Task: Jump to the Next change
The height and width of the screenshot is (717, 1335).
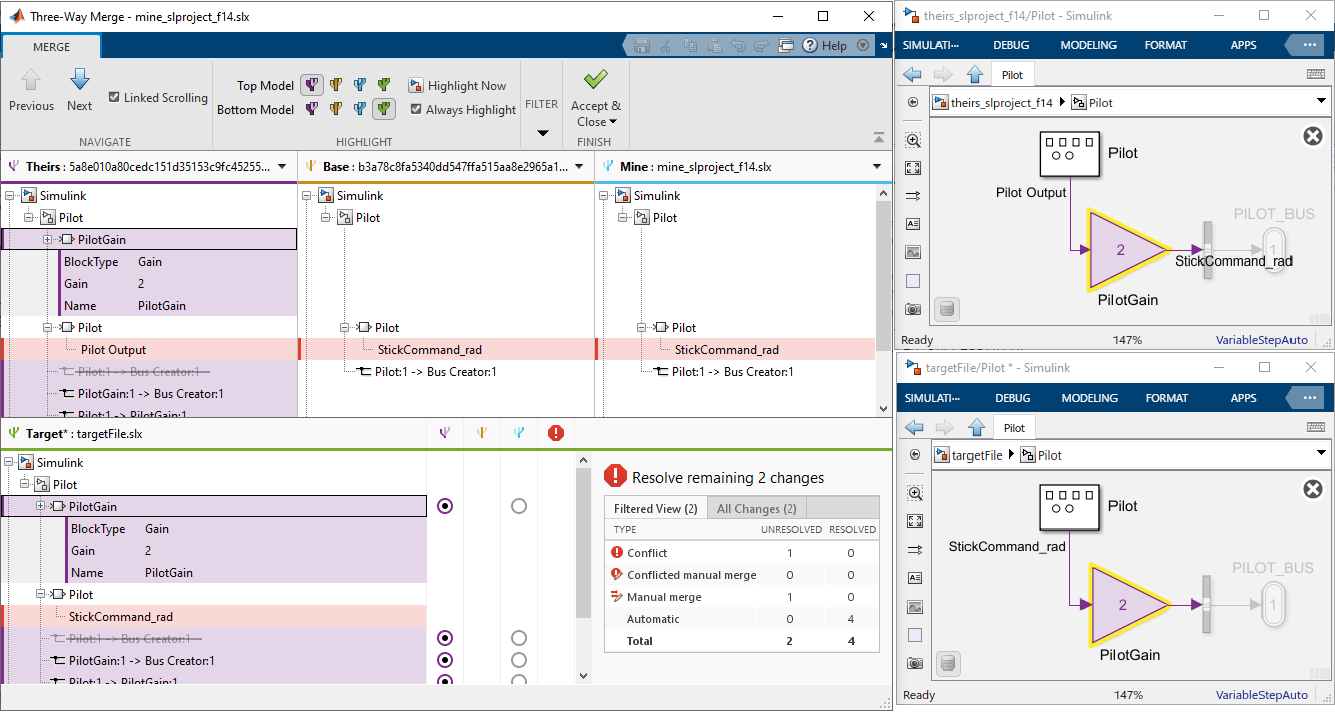Action: (x=80, y=90)
